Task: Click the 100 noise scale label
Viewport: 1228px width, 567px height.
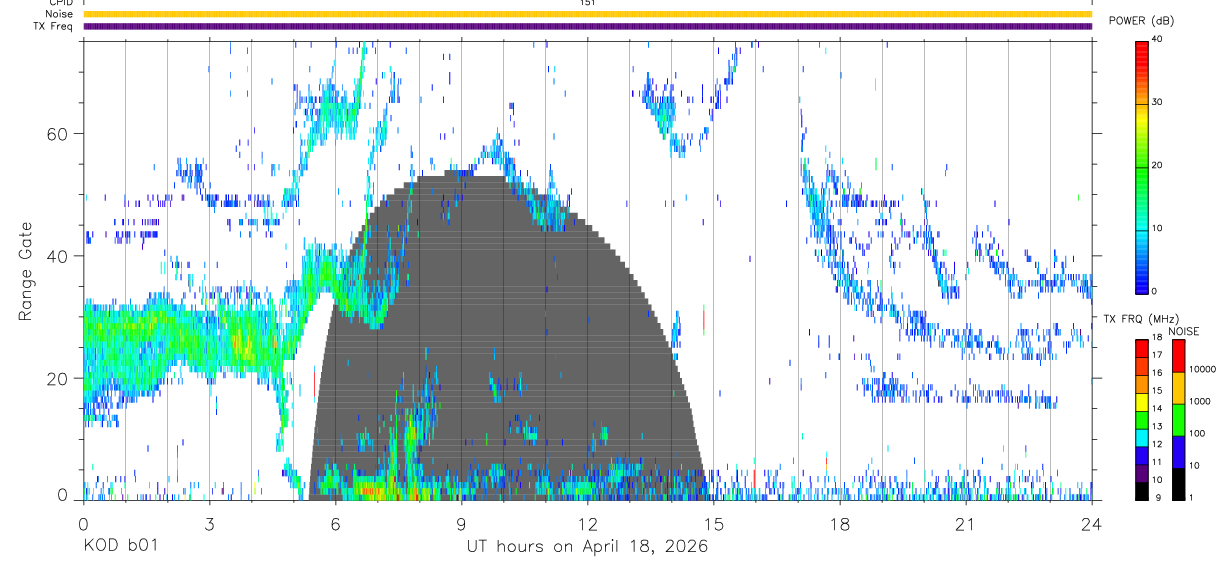Action: [1196, 434]
